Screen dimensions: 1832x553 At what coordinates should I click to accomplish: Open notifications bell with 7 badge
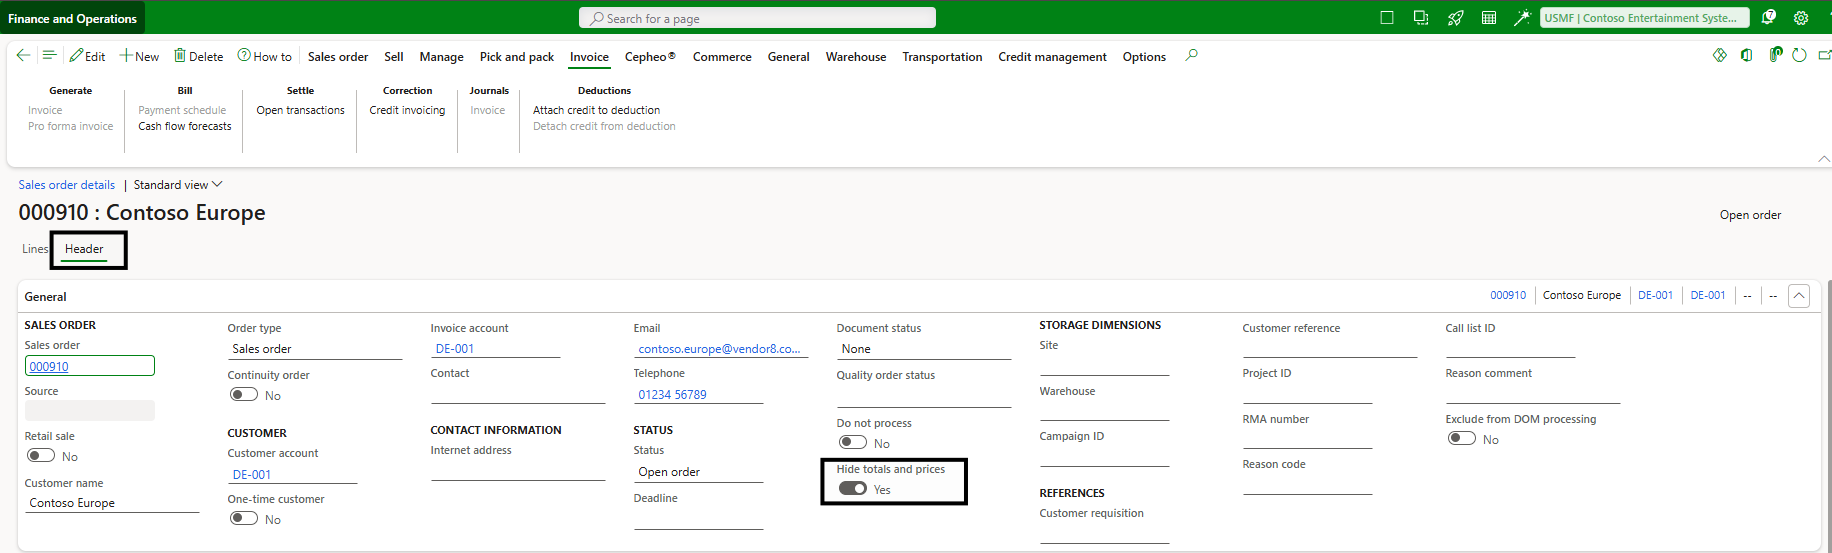[1769, 18]
